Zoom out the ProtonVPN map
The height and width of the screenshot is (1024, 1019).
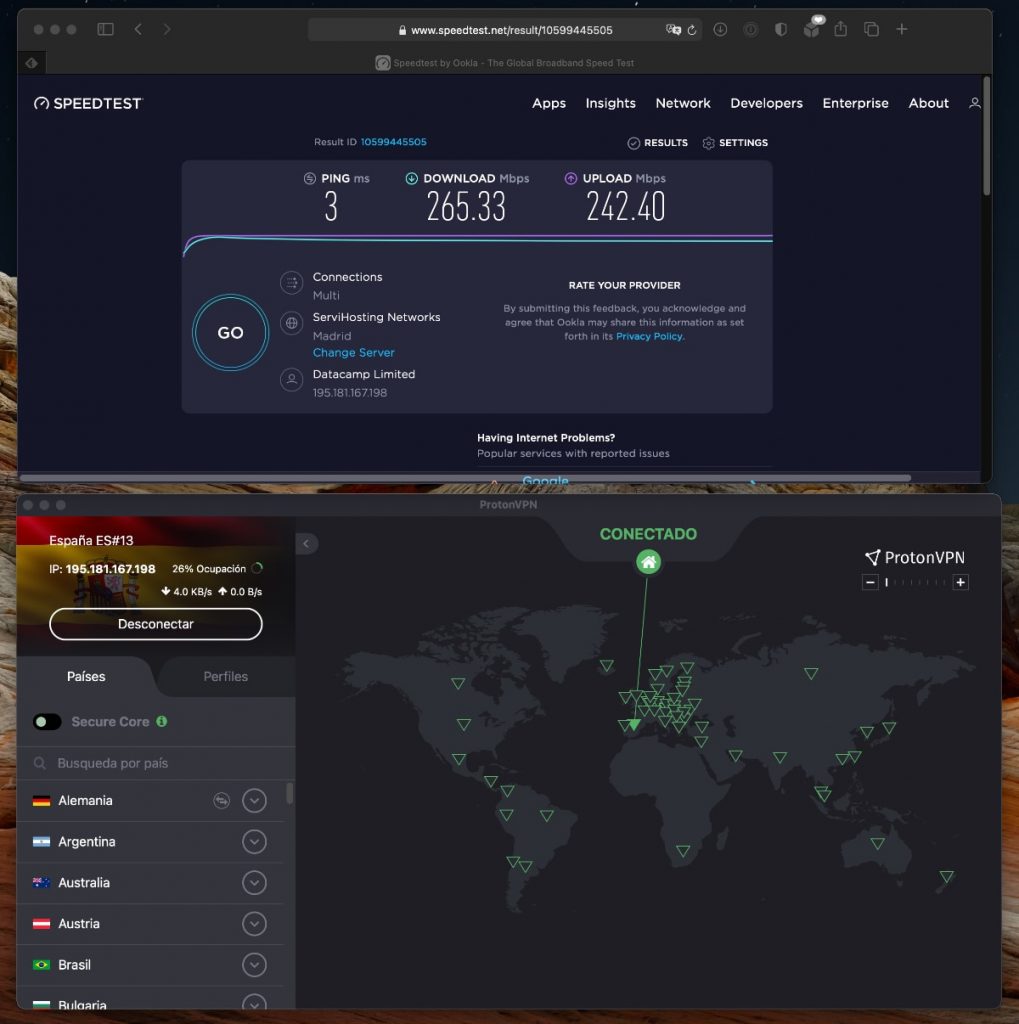(x=870, y=583)
